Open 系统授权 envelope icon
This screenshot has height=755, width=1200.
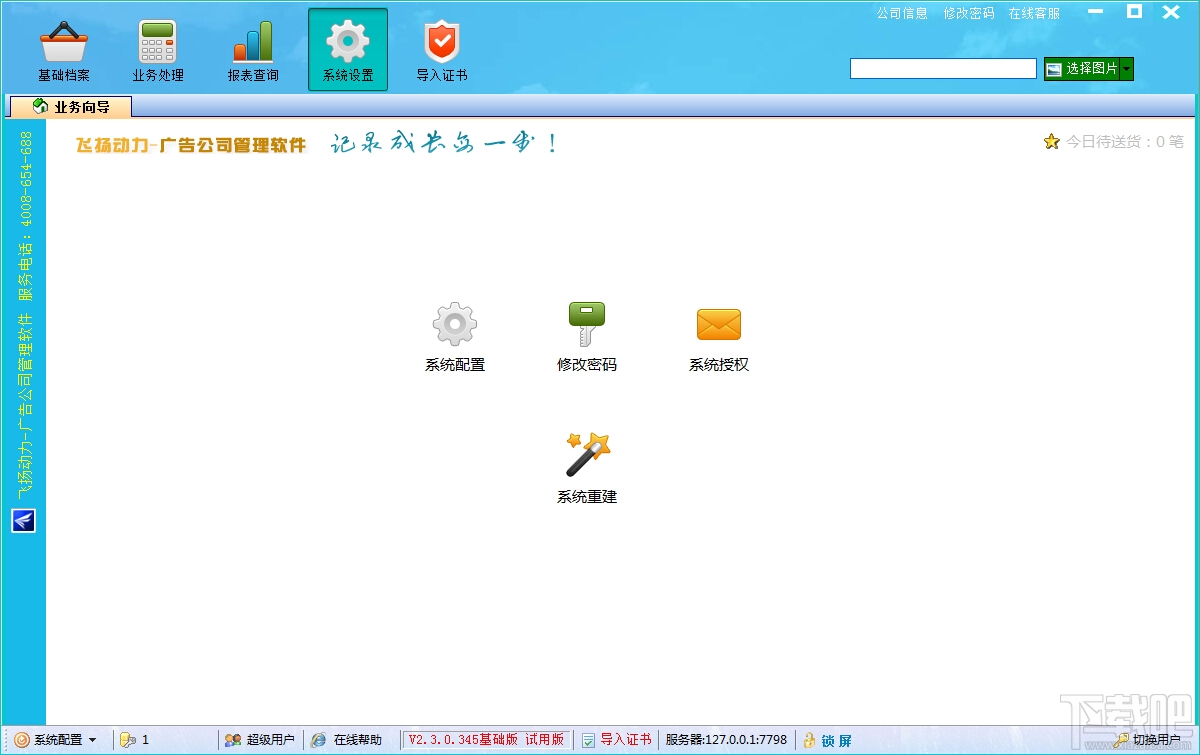718,324
